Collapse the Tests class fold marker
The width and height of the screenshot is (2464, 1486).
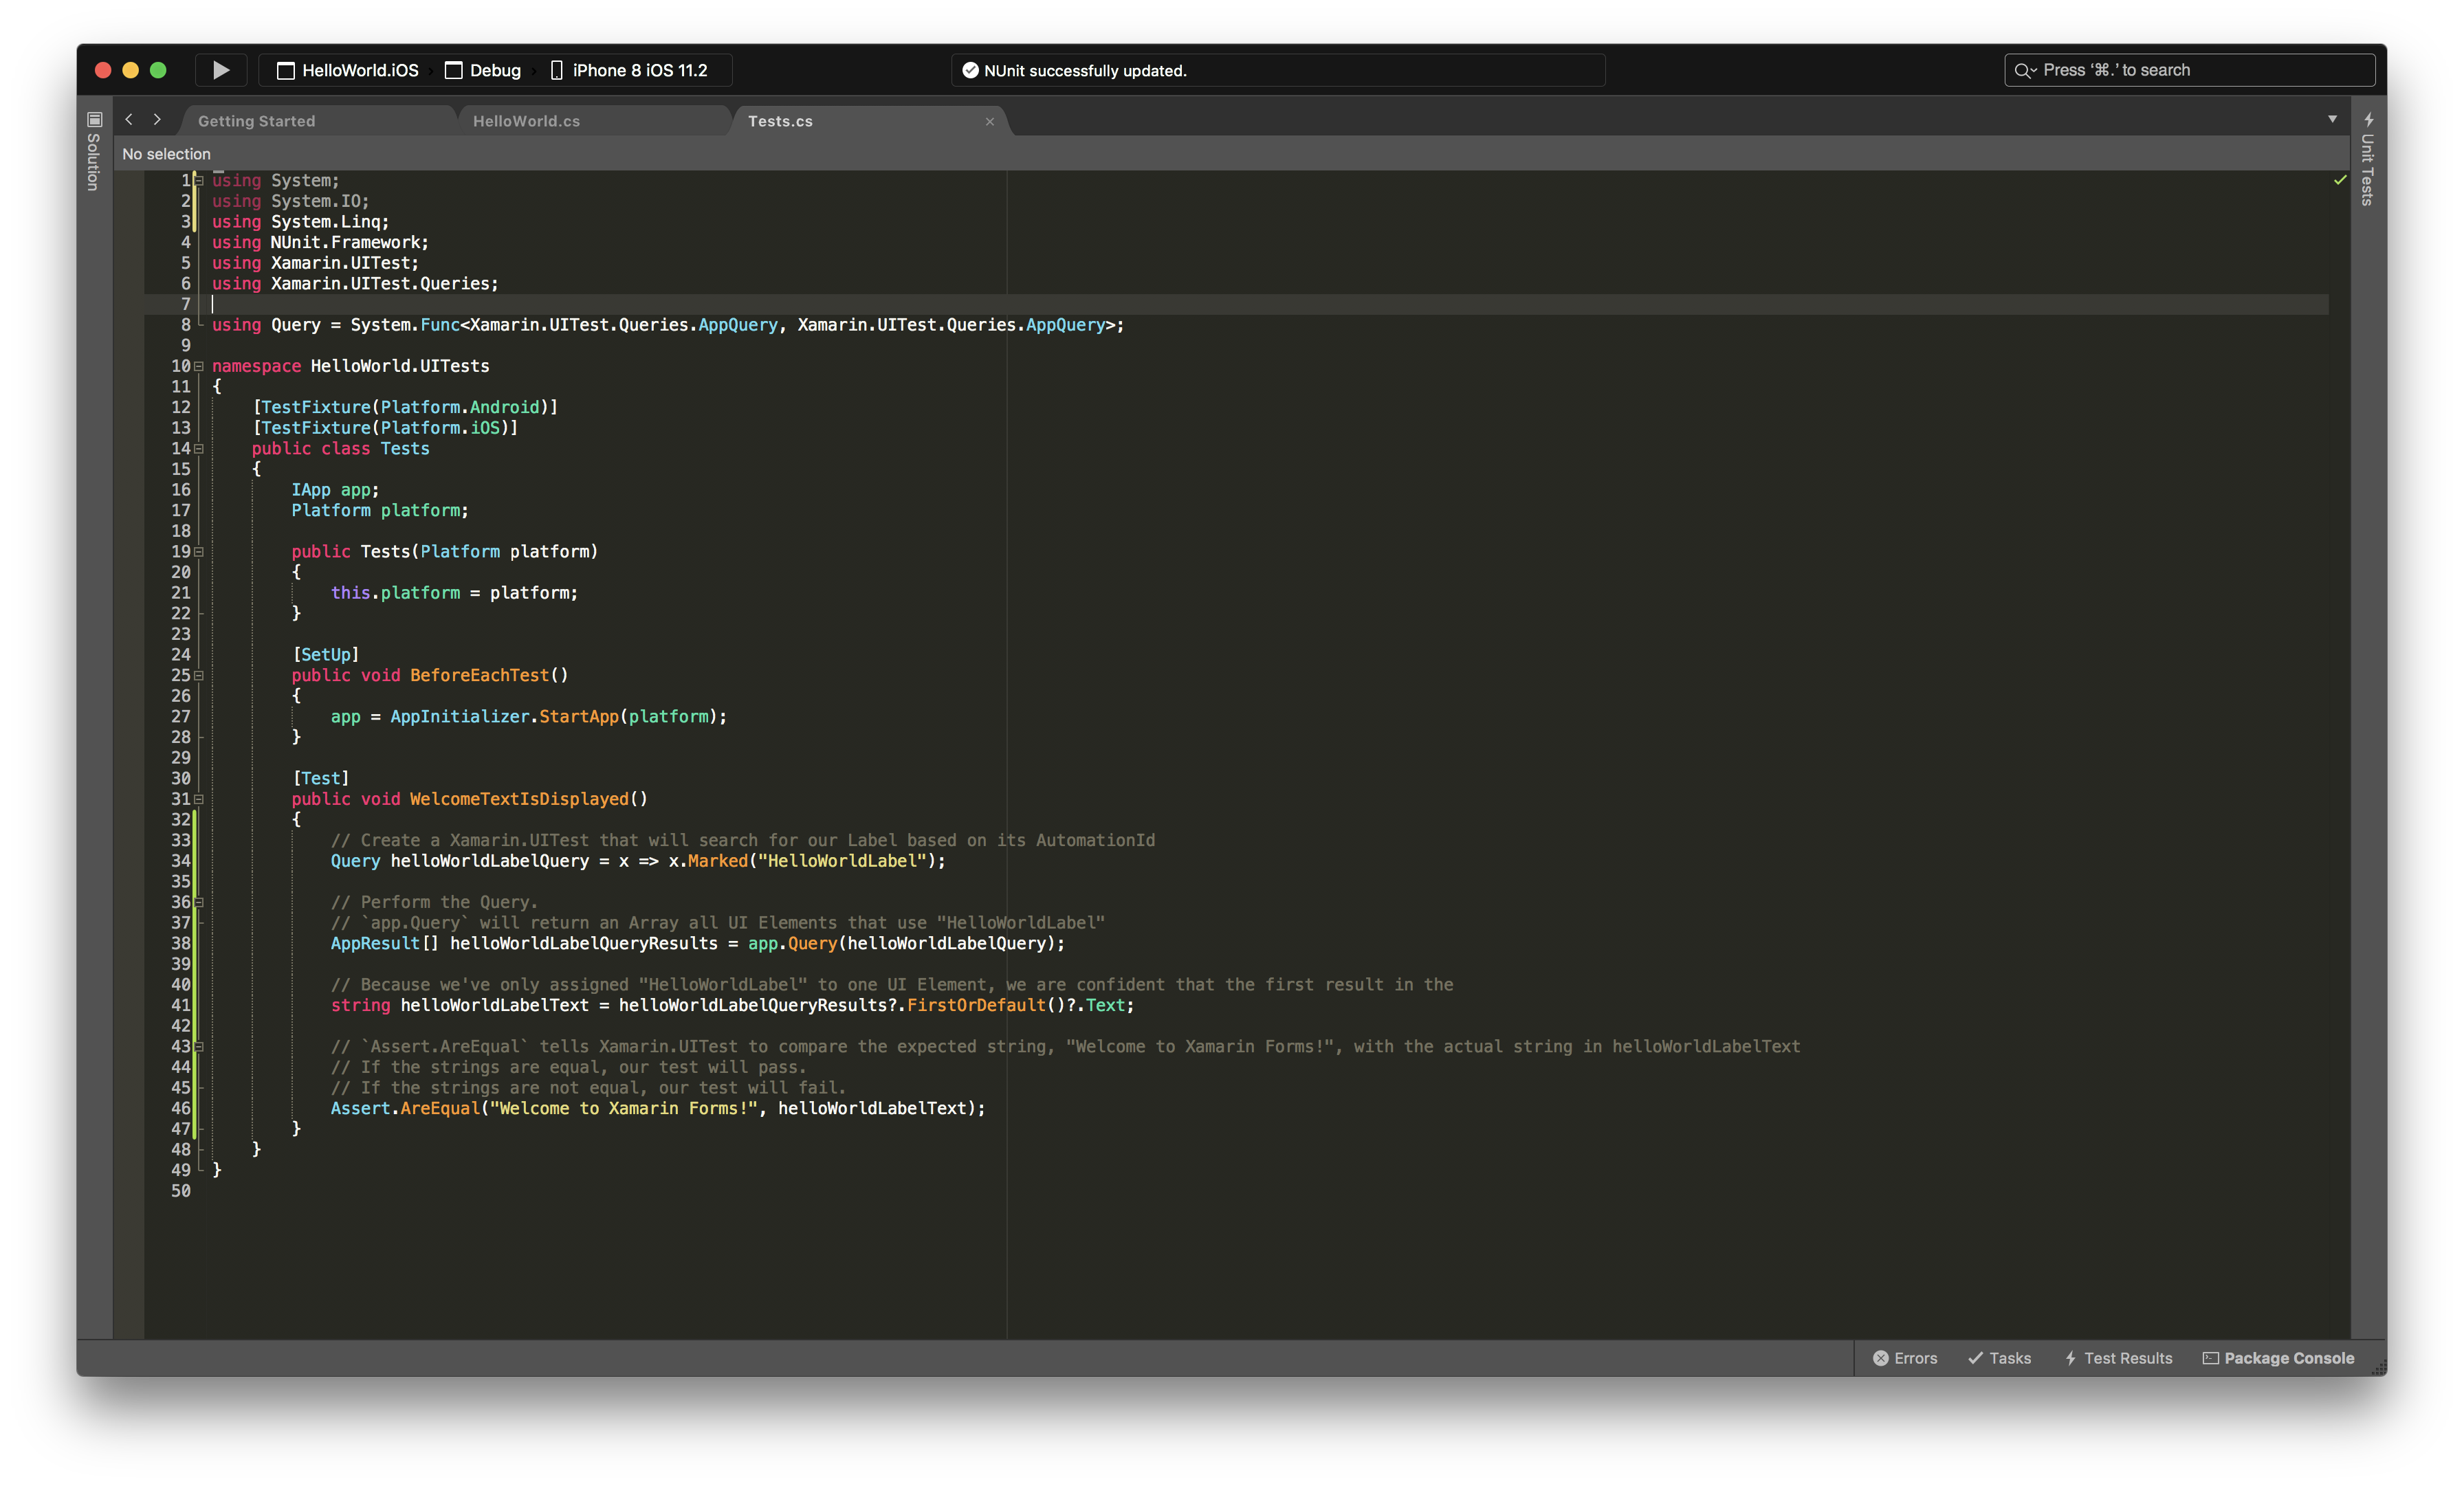click(x=199, y=449)
